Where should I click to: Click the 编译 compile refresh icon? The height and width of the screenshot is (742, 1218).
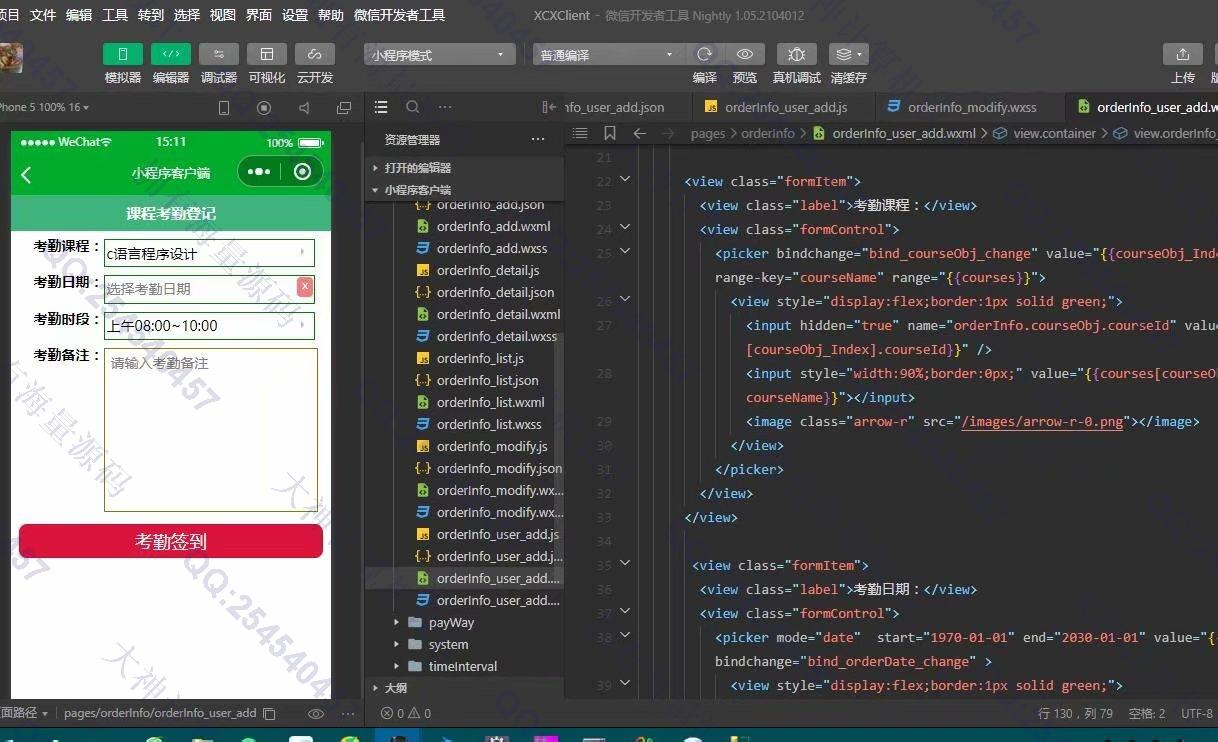(705, 54)
